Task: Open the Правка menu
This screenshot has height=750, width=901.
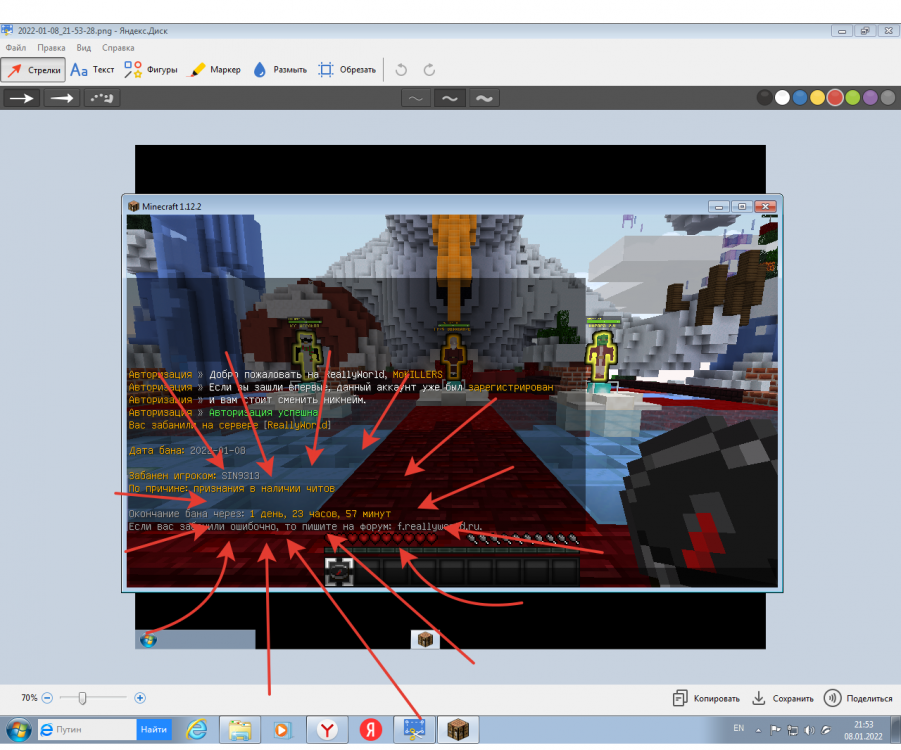Action: (x=51, y=48)
